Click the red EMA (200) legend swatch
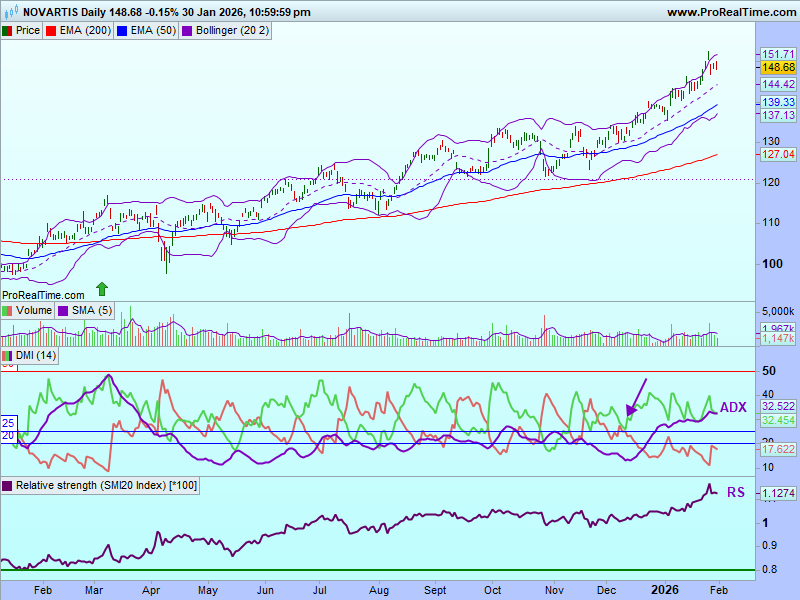 coord(52,31)
